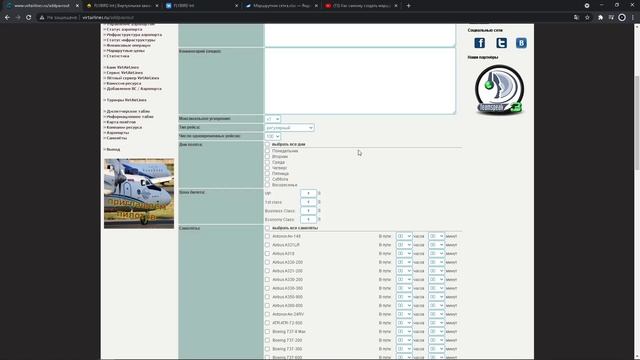The width and height of the screenshot is (640, 360).
Task: Open the VKontakte social icon
Action: point(521,43)
